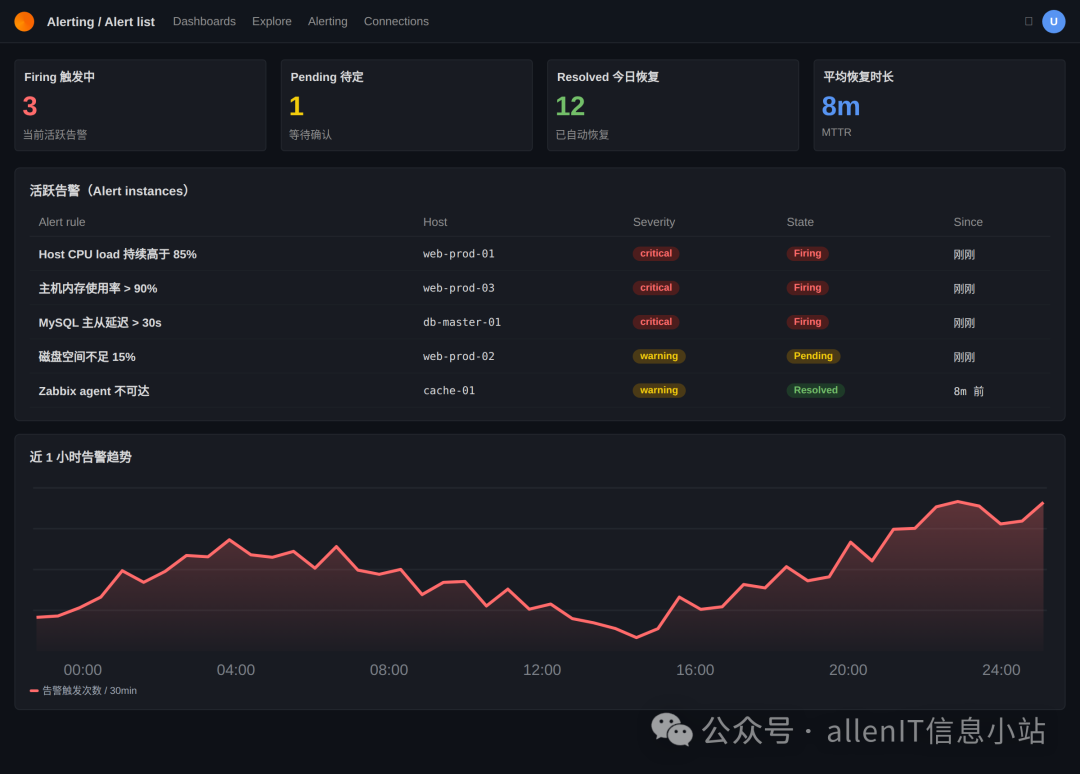Select the Resolved 今日恢复 stat card

[673, 105]
